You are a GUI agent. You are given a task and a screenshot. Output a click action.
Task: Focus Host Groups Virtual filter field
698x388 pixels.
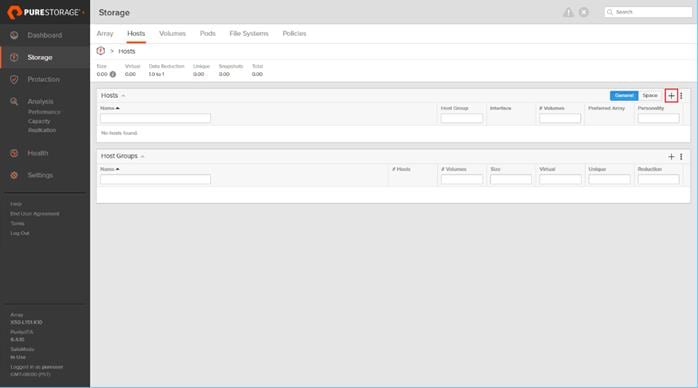pyautogui.click(x=560, y=179)
